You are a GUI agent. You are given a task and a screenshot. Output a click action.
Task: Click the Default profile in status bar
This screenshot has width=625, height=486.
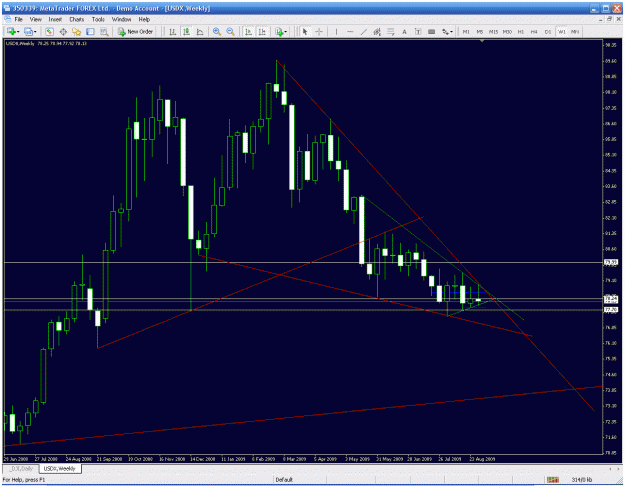[x=284, y=480]
